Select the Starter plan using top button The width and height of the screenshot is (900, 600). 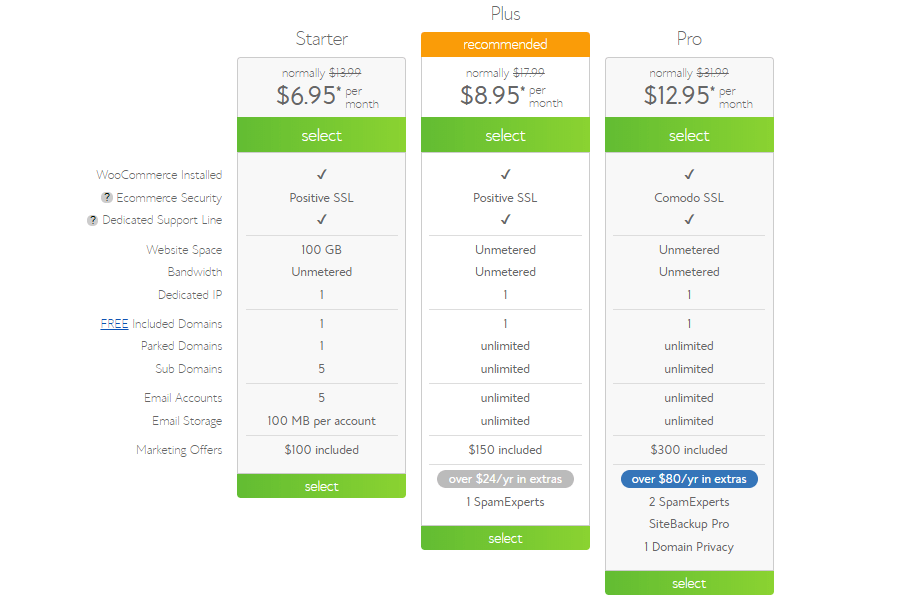tap(321, 135)
